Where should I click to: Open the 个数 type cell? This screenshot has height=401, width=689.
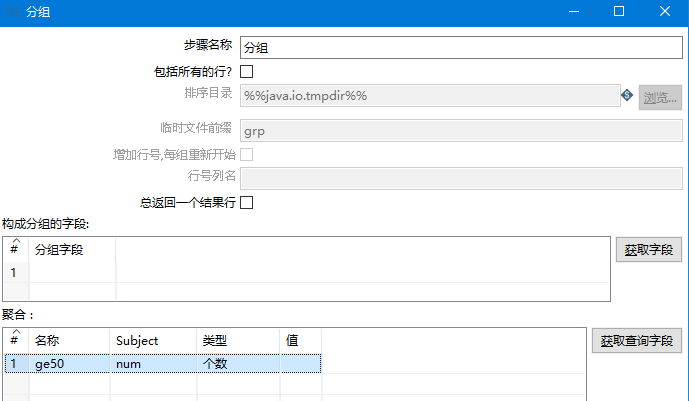238,364
